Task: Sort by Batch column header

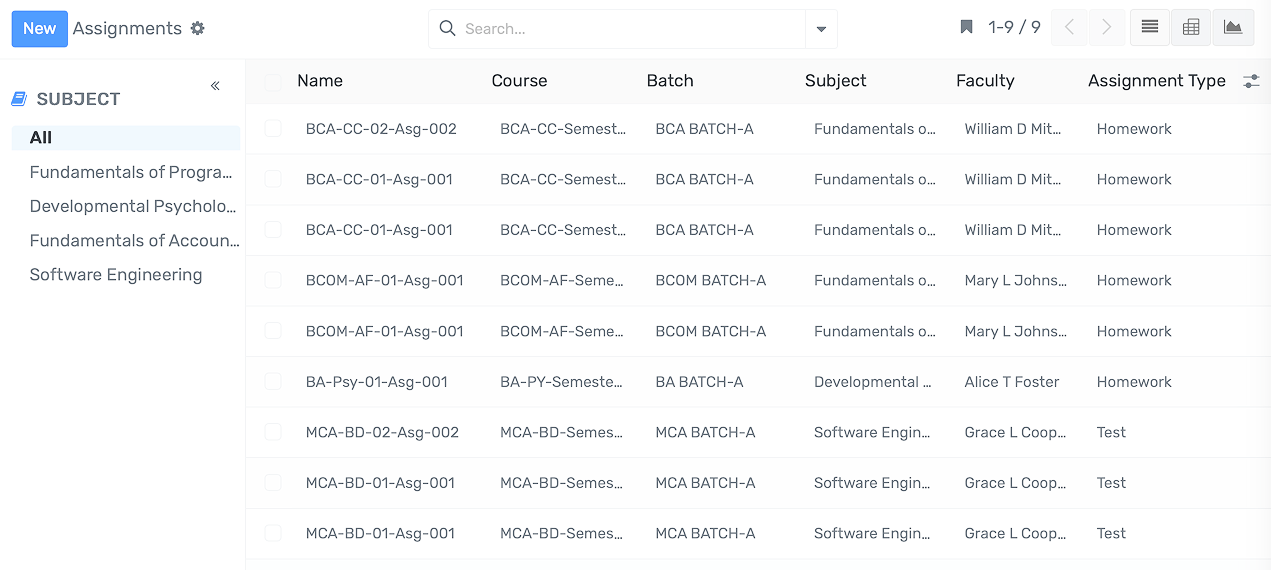Action: tap(670, 81)
